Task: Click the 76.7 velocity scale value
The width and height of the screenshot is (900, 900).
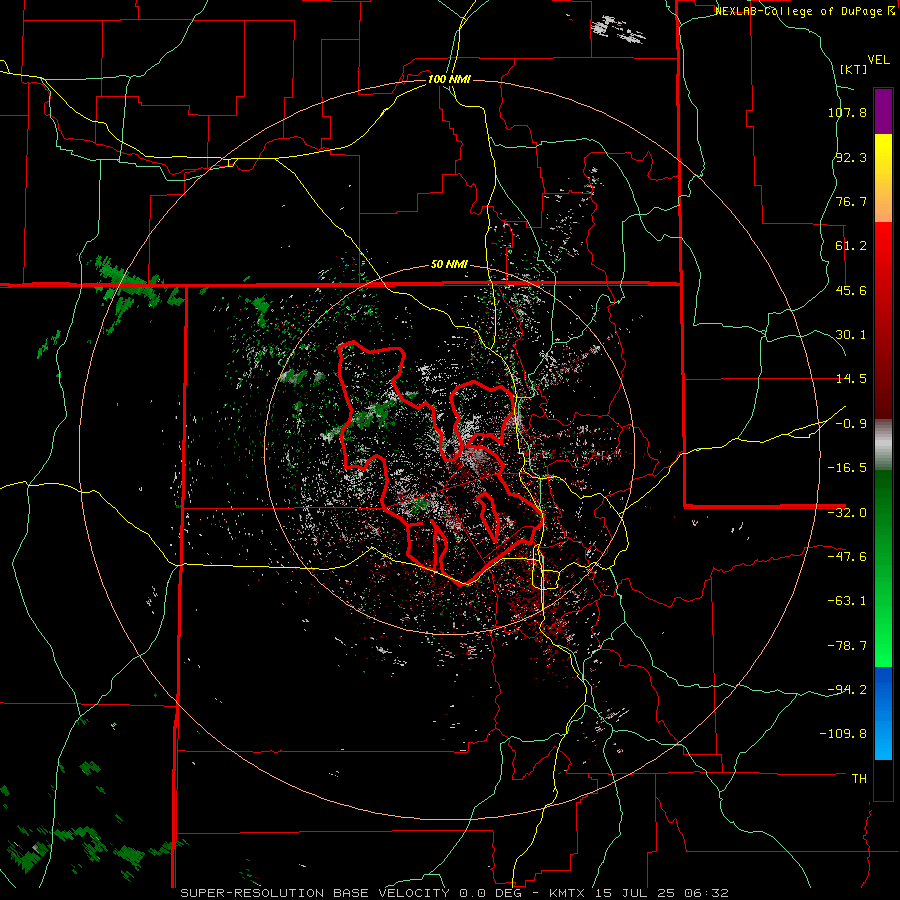Action: coord(851,201)
